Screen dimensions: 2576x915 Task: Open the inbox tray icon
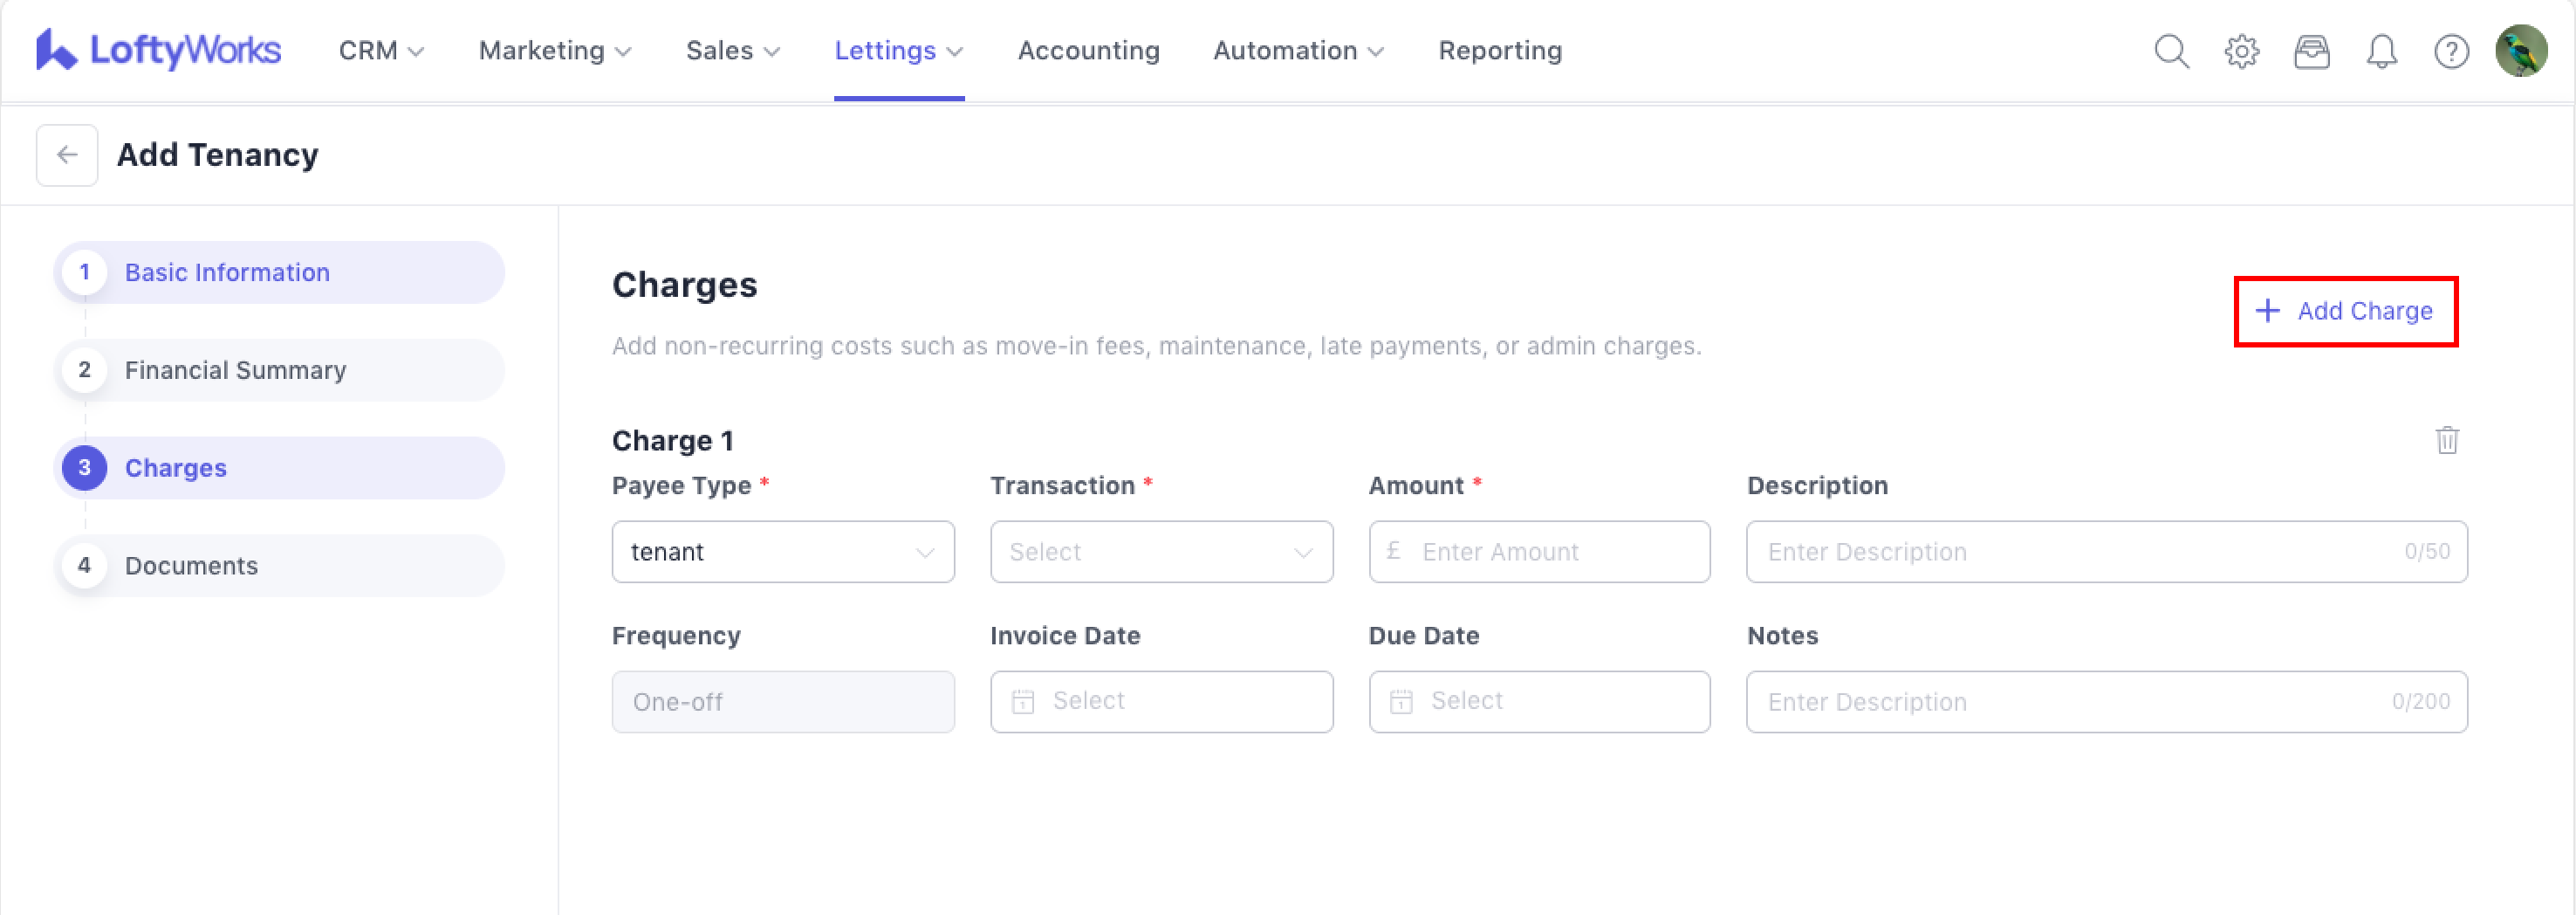pyautogui.click(x=2311, y=51)
